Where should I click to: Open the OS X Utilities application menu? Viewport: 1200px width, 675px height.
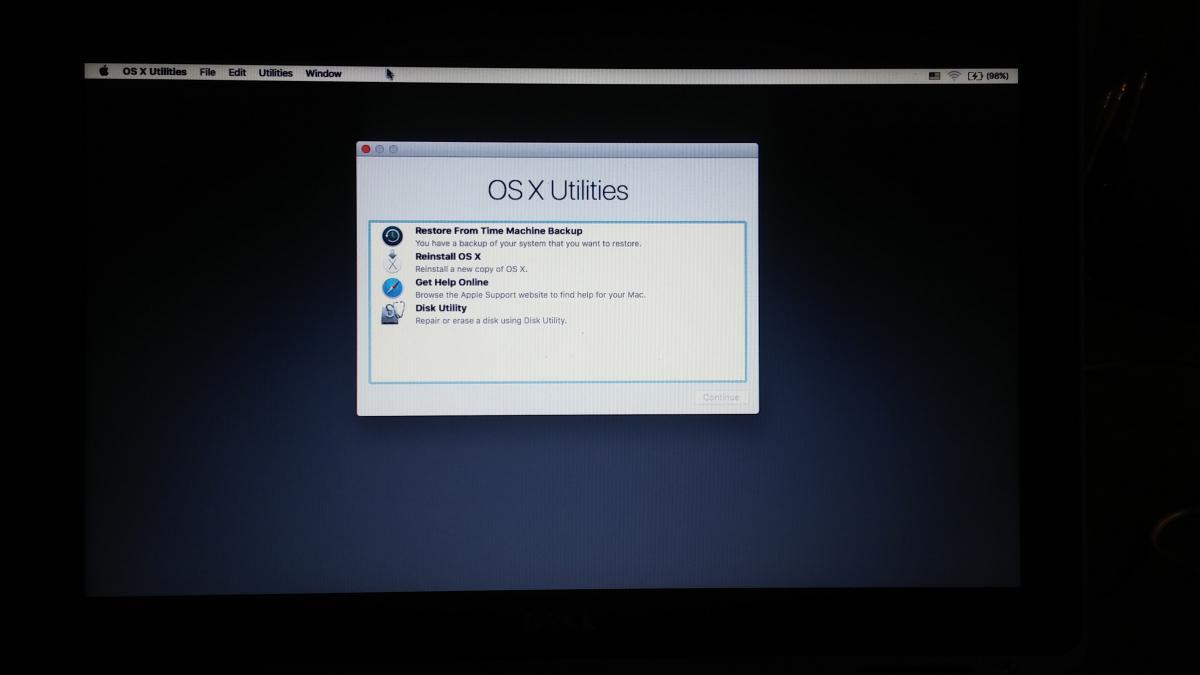[x=154, y=72]
